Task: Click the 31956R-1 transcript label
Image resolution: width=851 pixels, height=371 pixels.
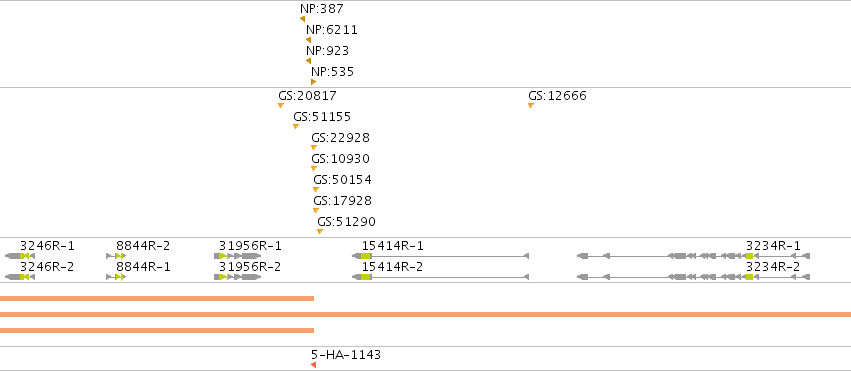Action: click(250, 246)
